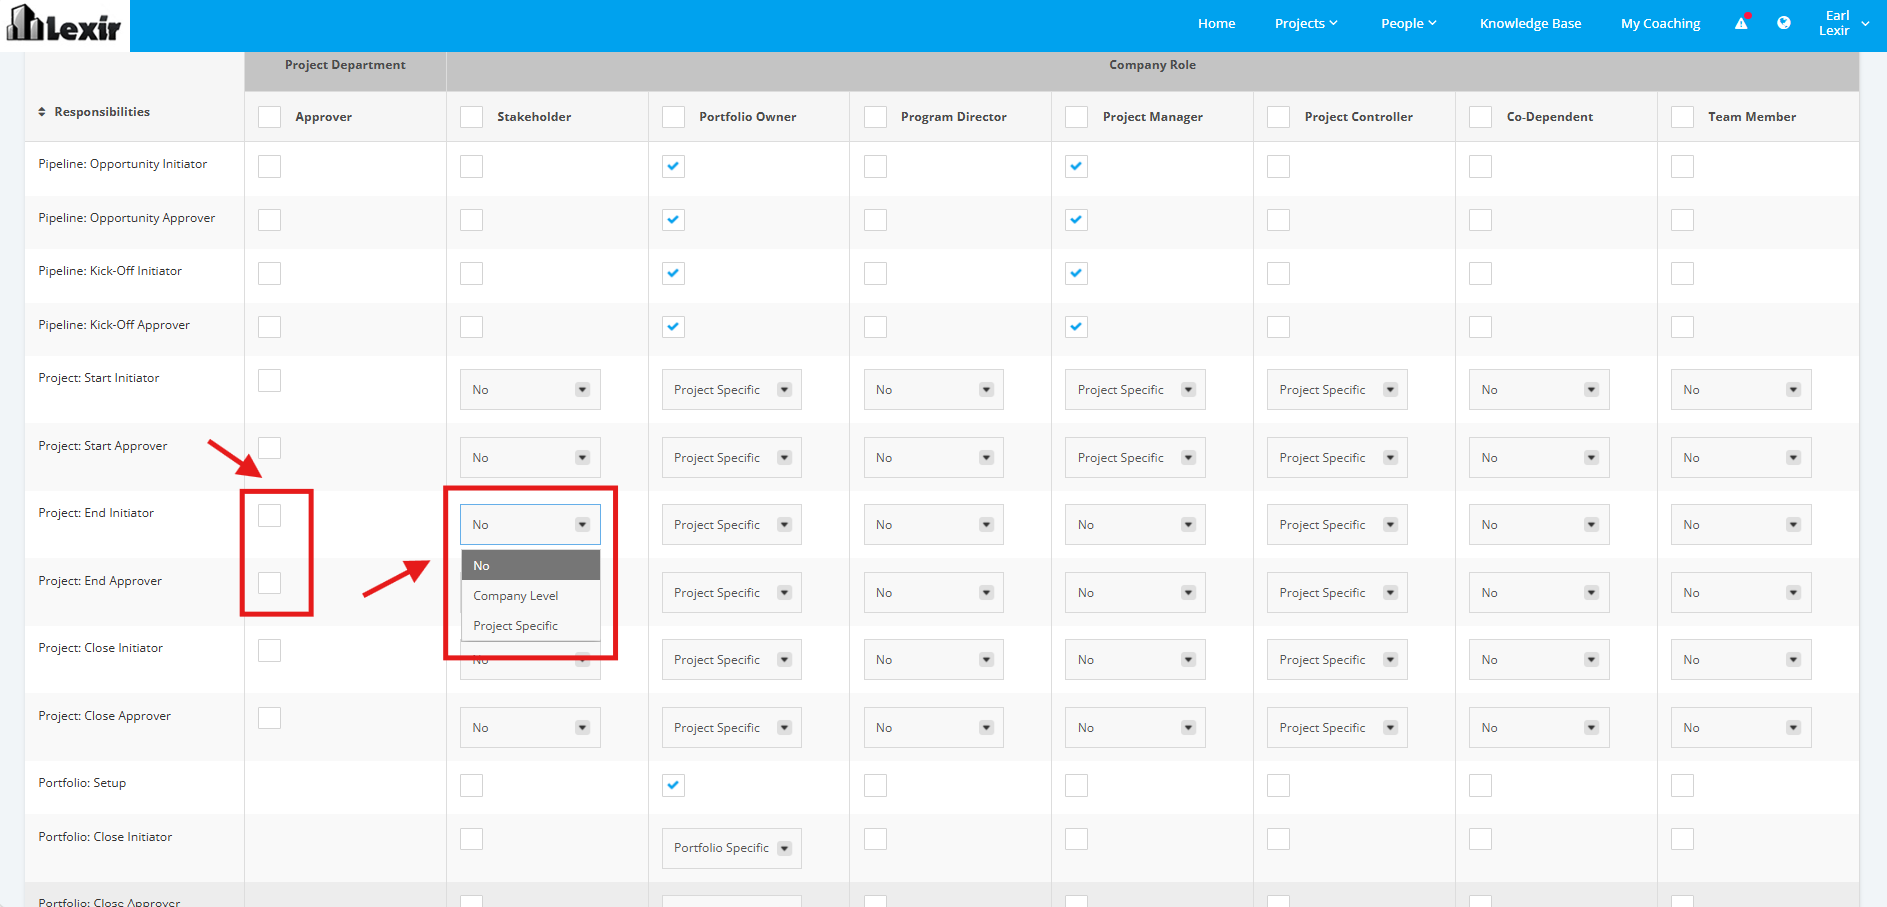Check Approver for Project: Close Approver
The width and height of the screenshot is (1887, 907).
[x=269, y=718]
